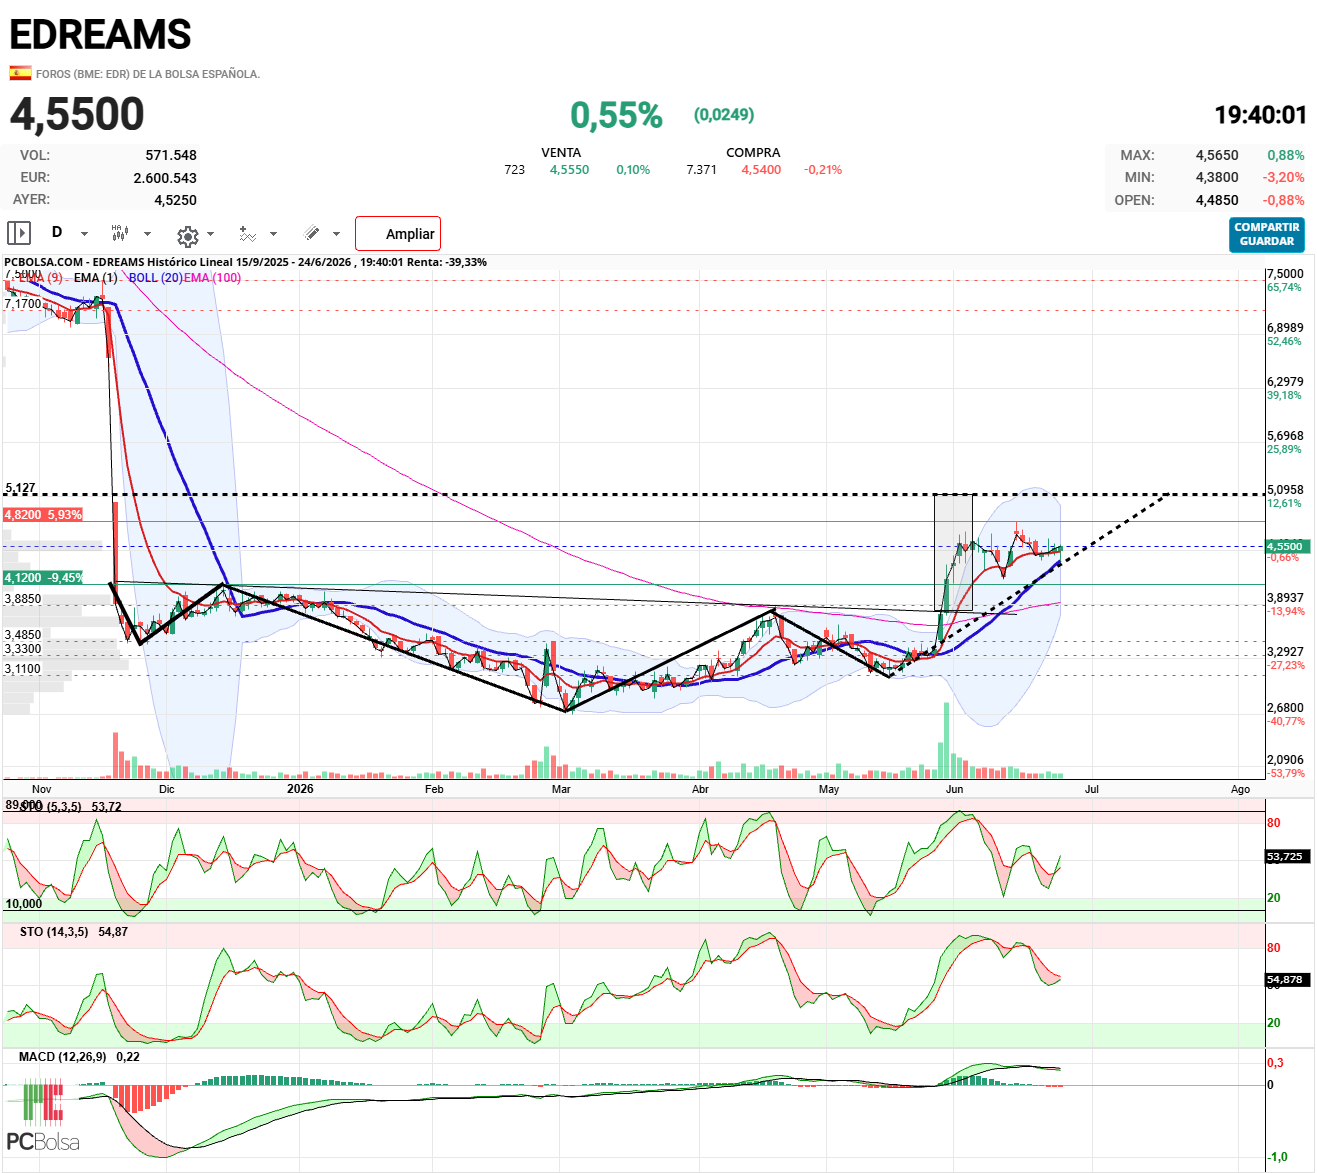Click the EUR value 2.600.543
1317x1173 pixels.
pyautogui.click(x=165, y=178)
